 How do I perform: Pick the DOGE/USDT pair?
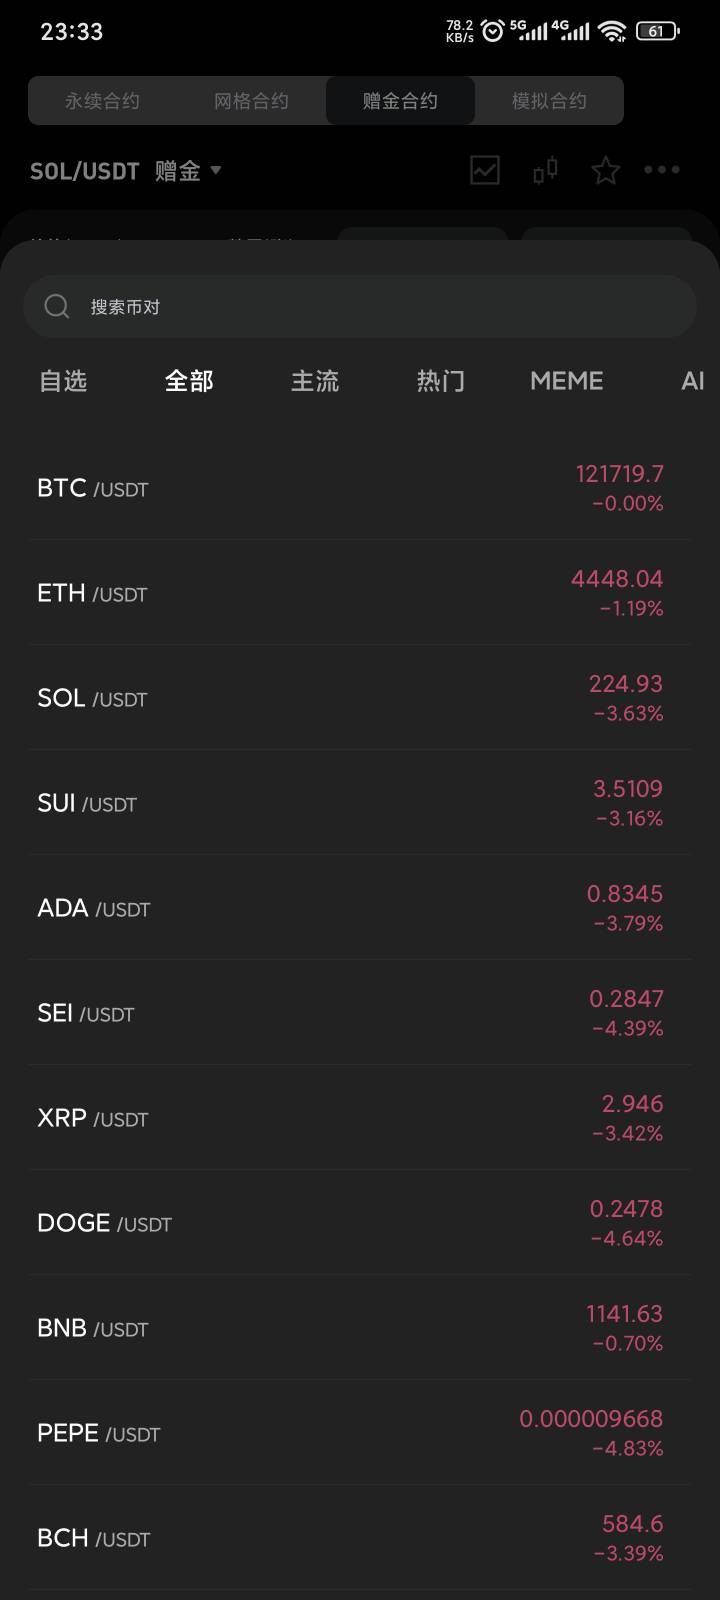(360, 1223)
